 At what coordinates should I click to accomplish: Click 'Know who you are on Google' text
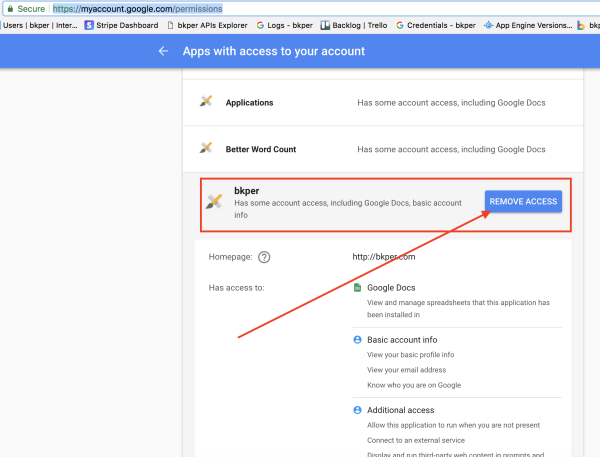414,385
